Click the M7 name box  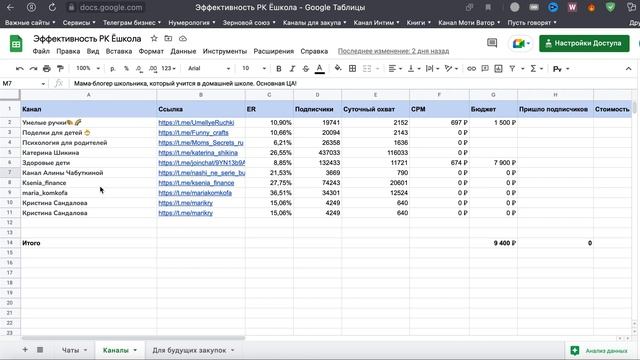[23, 83]
